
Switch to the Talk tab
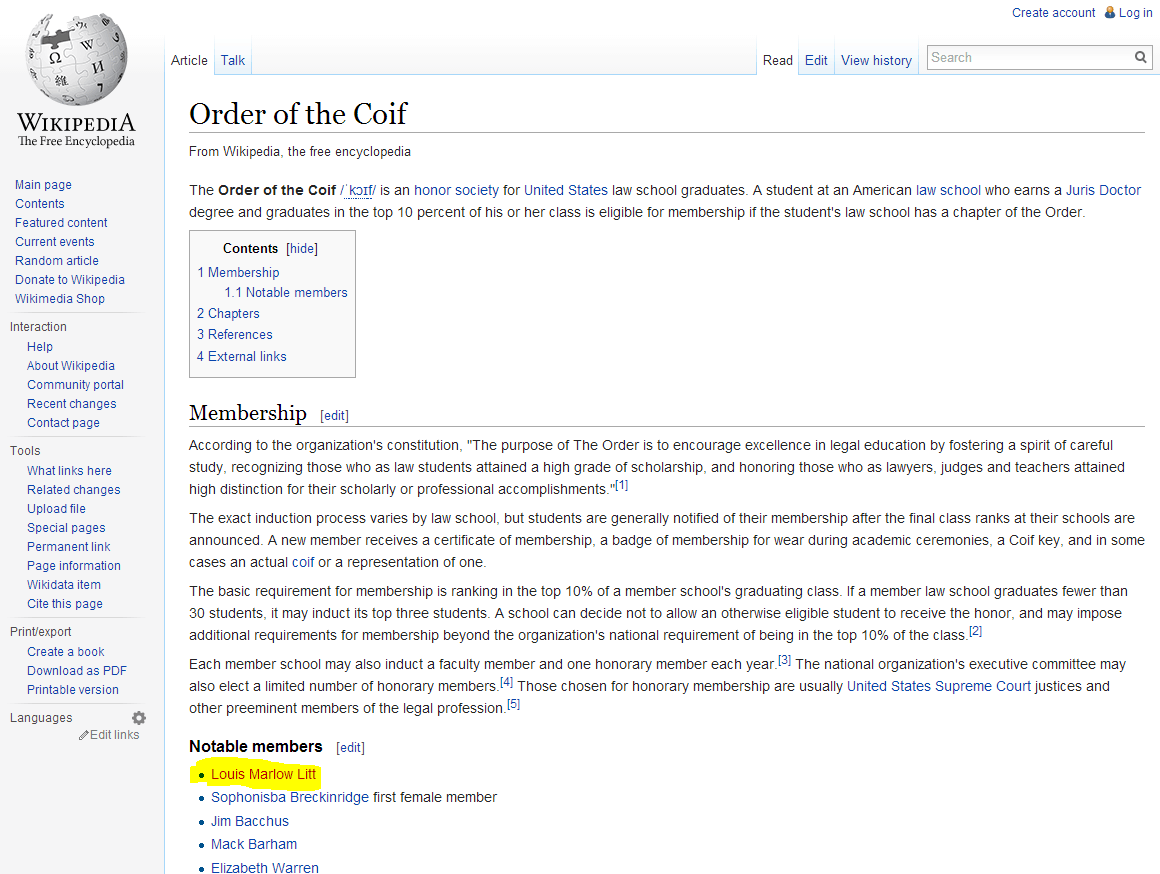[x=232, y=60]
